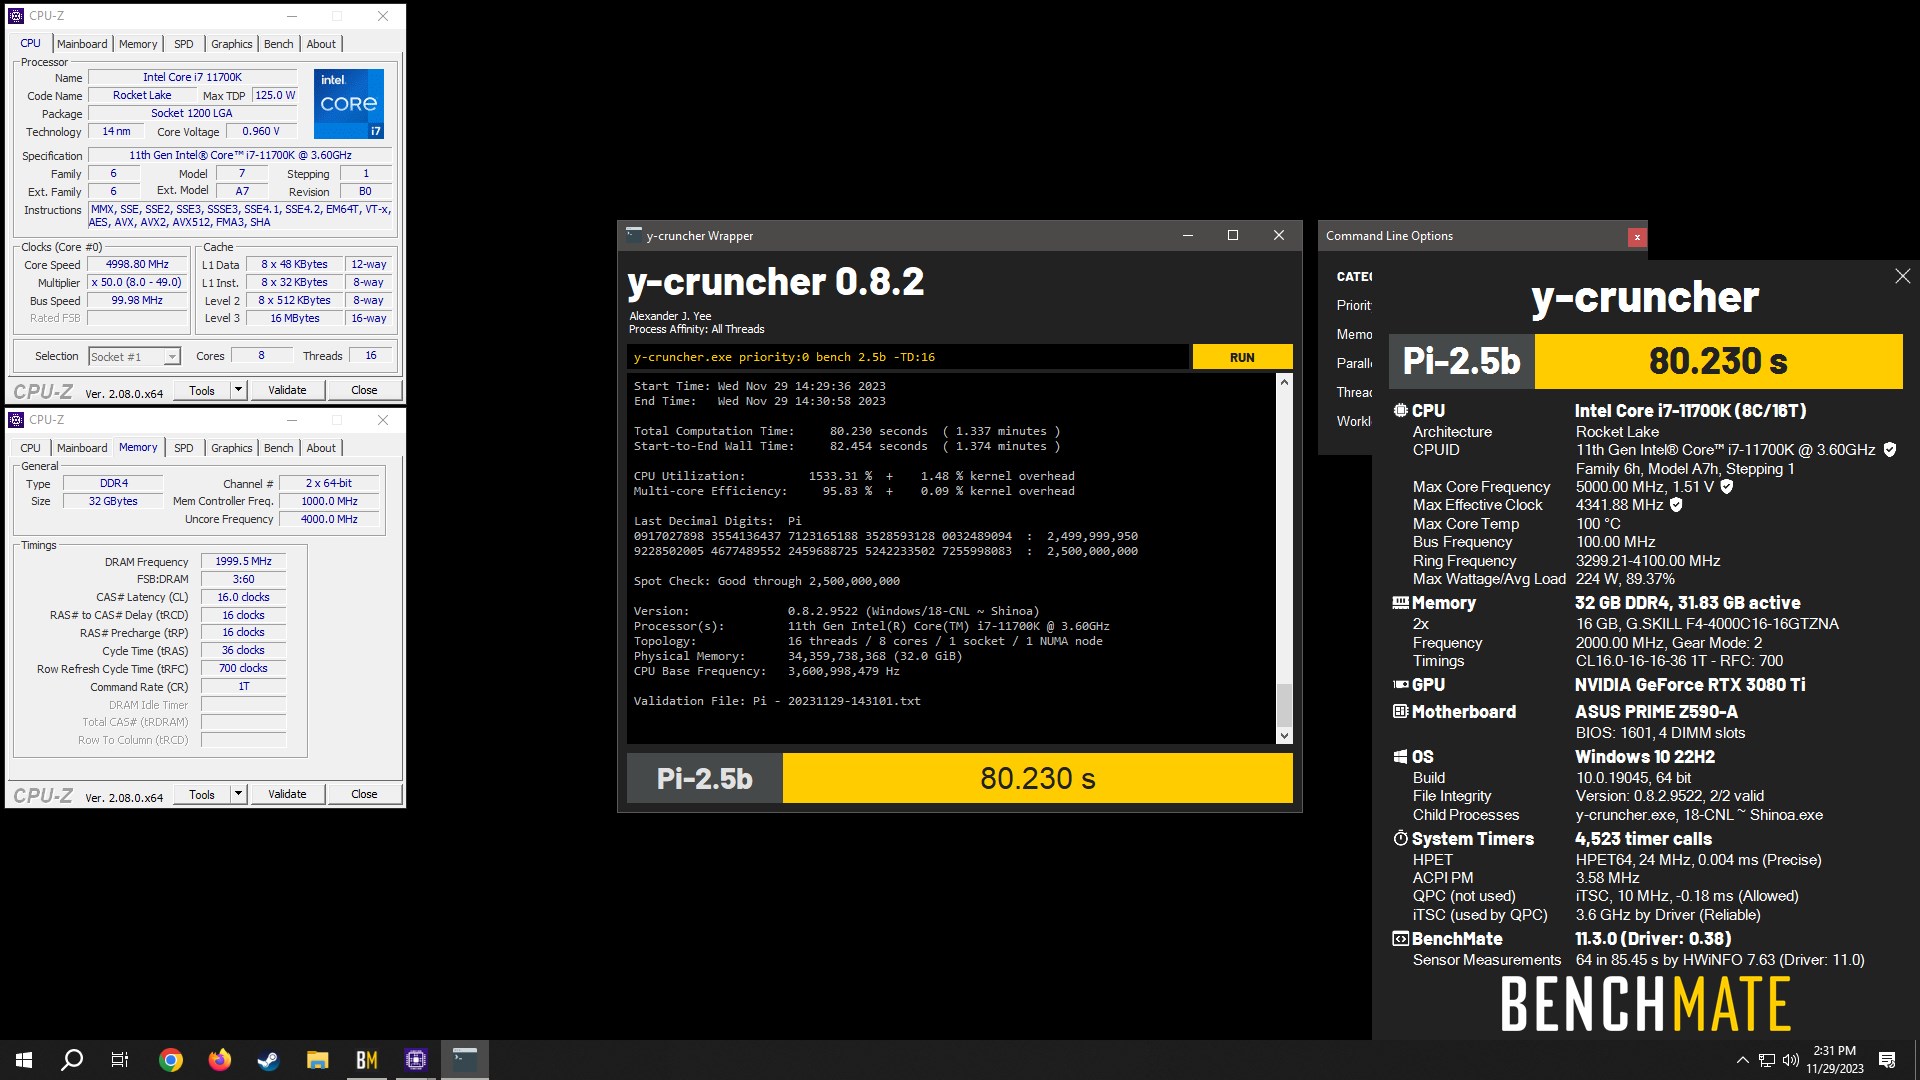Screen dimensions: 1920x1080
Task: Click Tools button in bottom CPU-Z
Action: click(202, 794)
